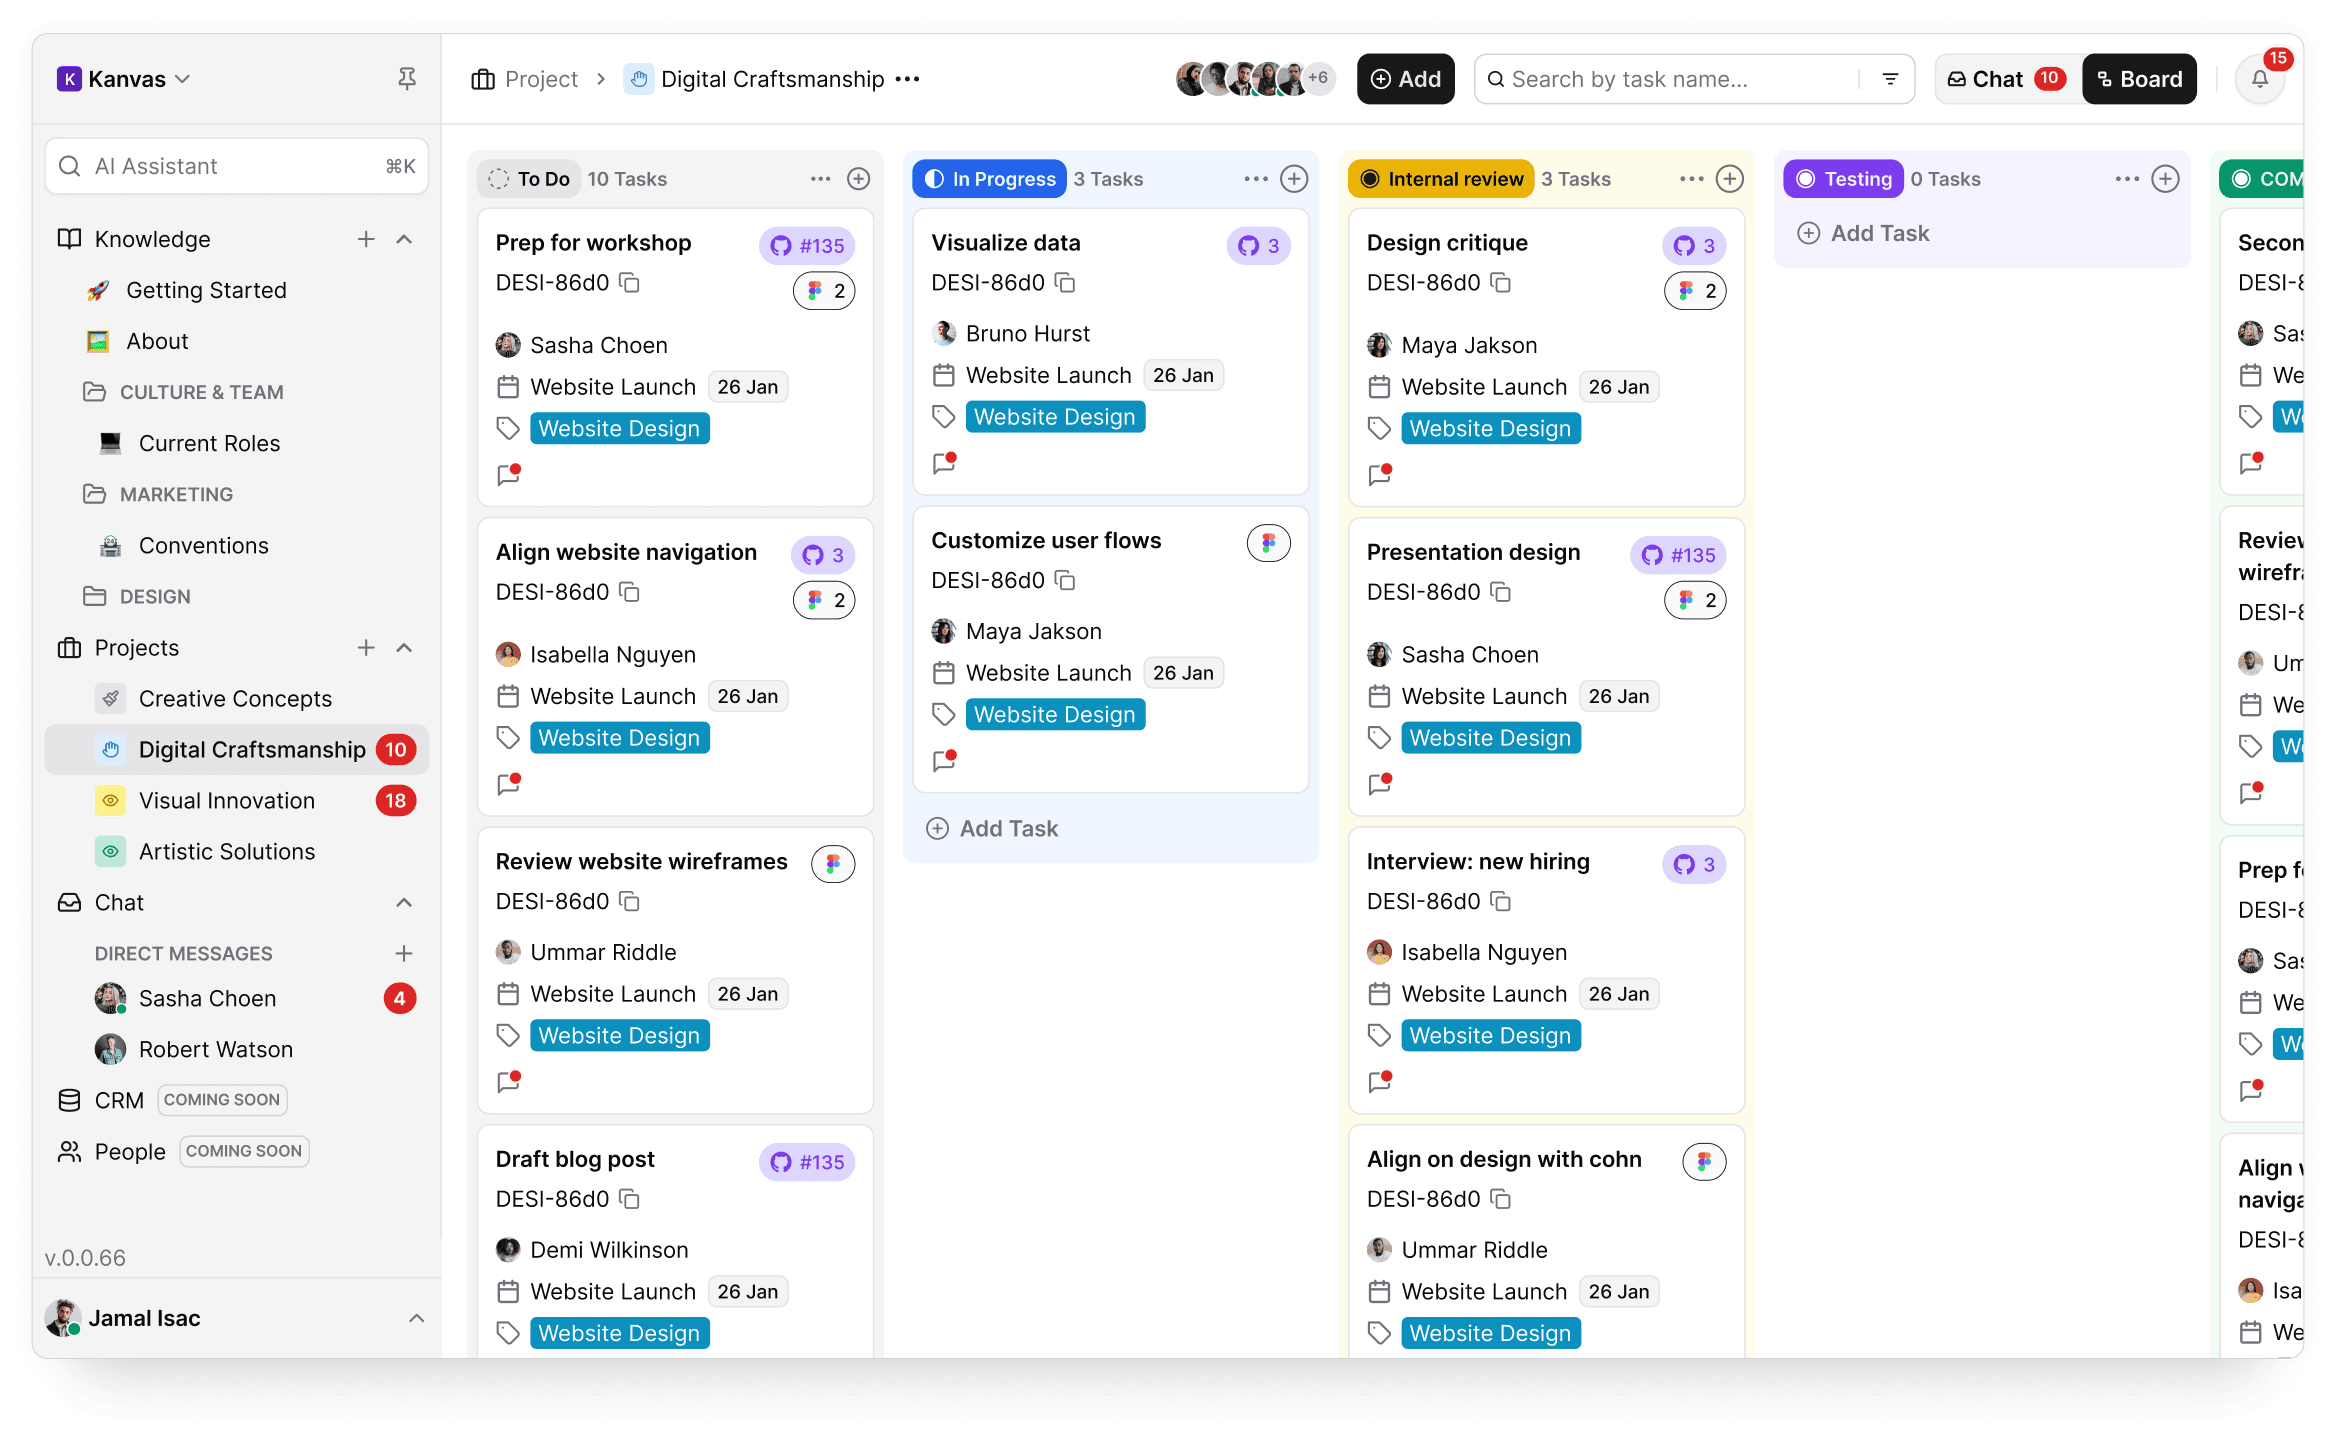Viewport: 2336px width, 1439px height.
Task: Collapse the Chat section chevron in sidebar
Action: [404, 902]
